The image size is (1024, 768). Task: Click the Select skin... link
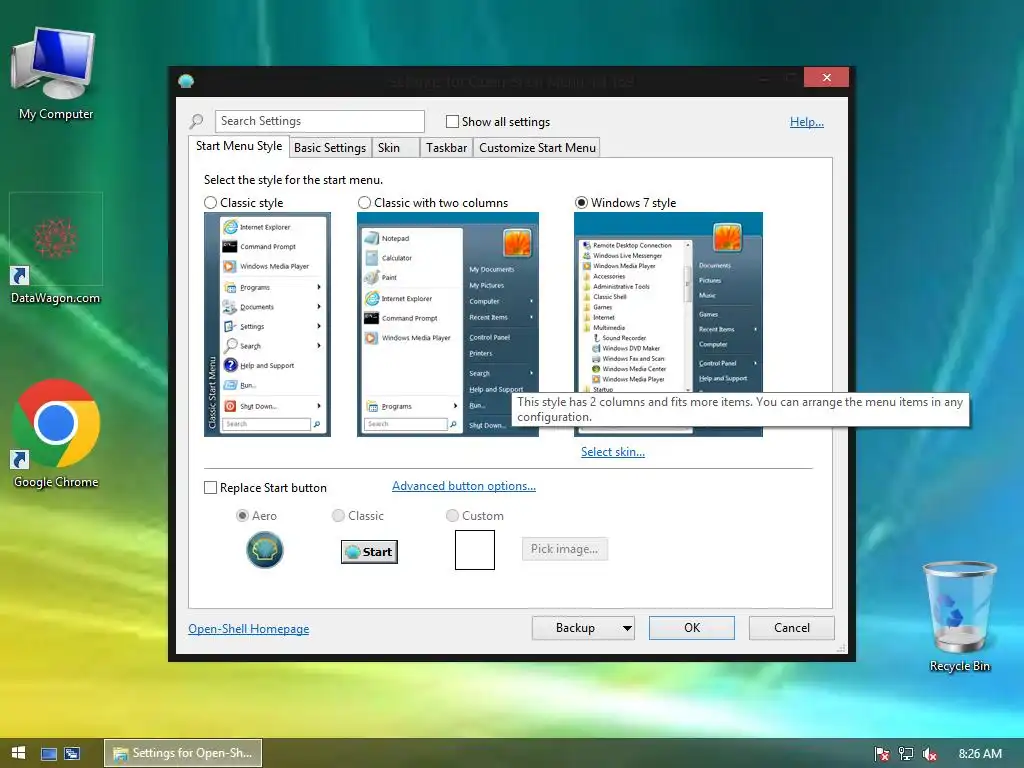pos(613,452)
